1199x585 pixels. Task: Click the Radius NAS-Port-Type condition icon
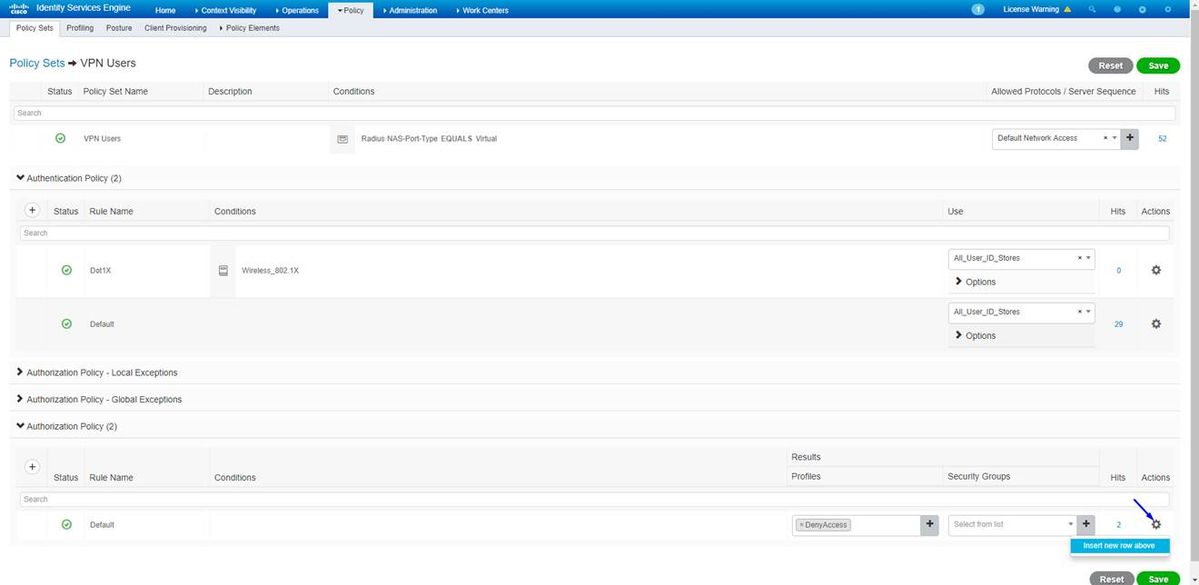click(x=343, y=138)
